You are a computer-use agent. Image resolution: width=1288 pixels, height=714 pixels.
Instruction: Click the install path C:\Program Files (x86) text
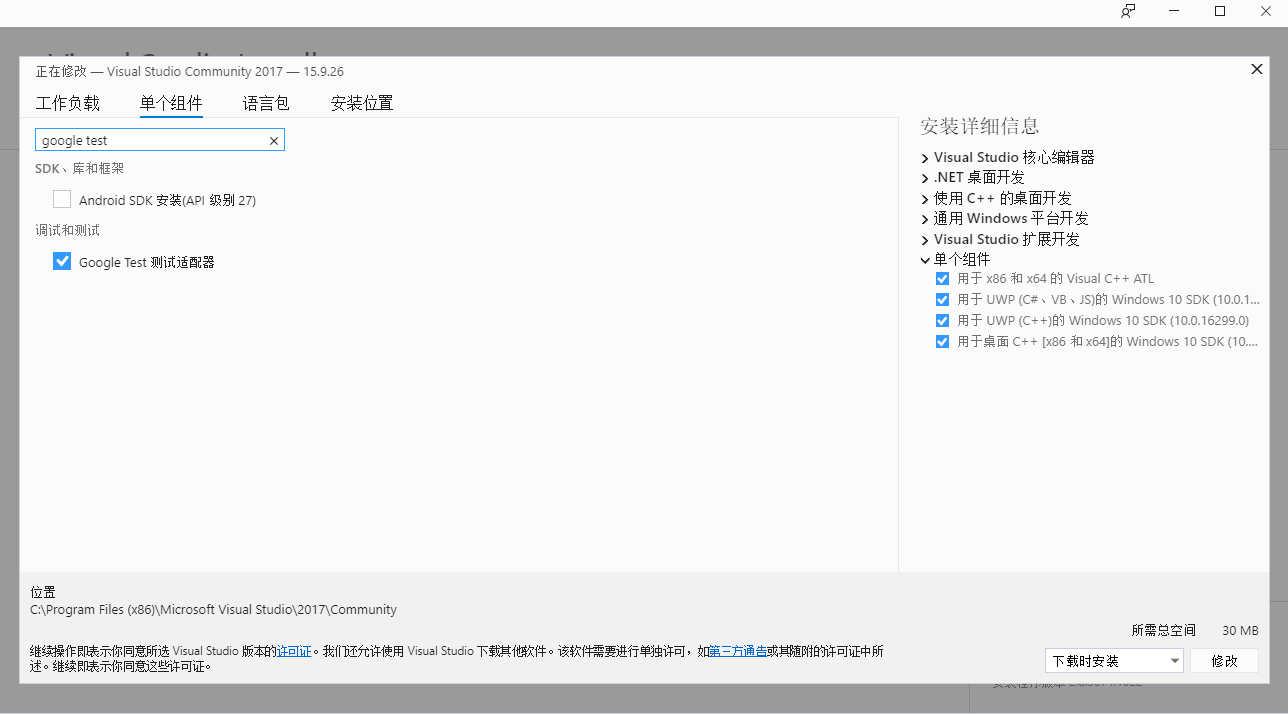pyautogui.click(x=213, y=610)
